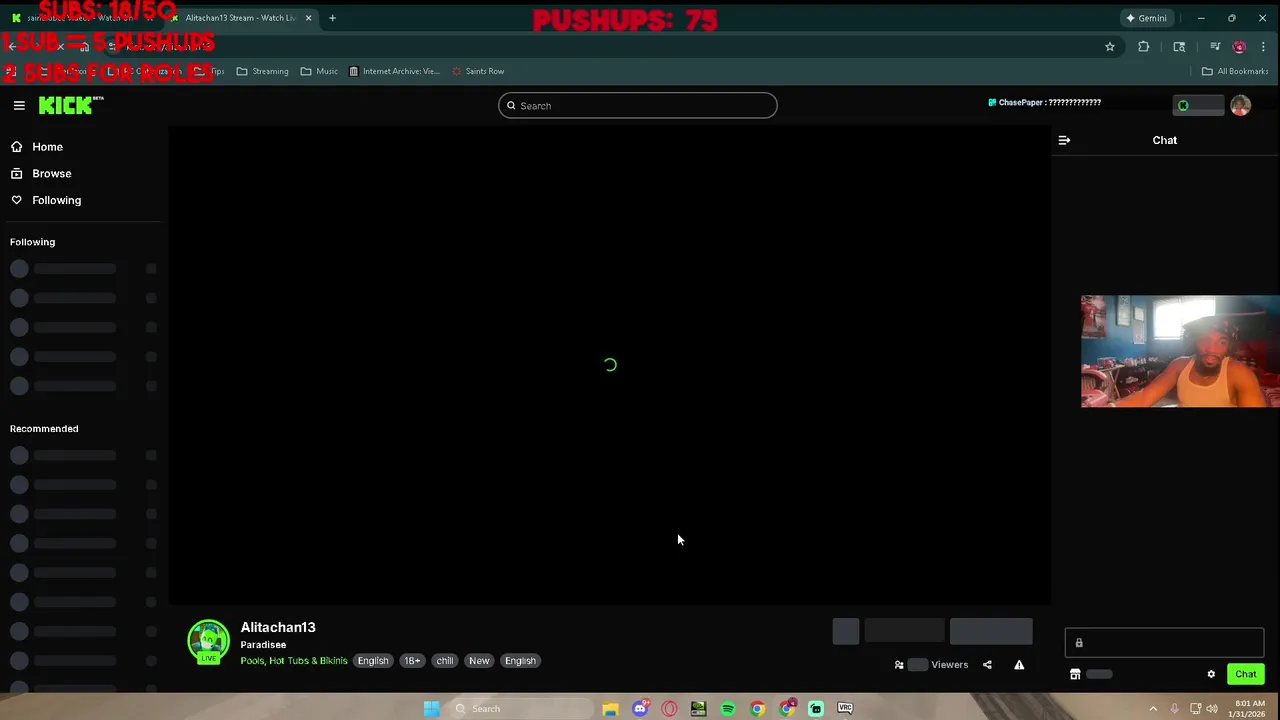Image resolution: width=1280 pixels, height=720 pixels.
Task: Expand the All Bookmarks folder
Action: coord(1235,71)
